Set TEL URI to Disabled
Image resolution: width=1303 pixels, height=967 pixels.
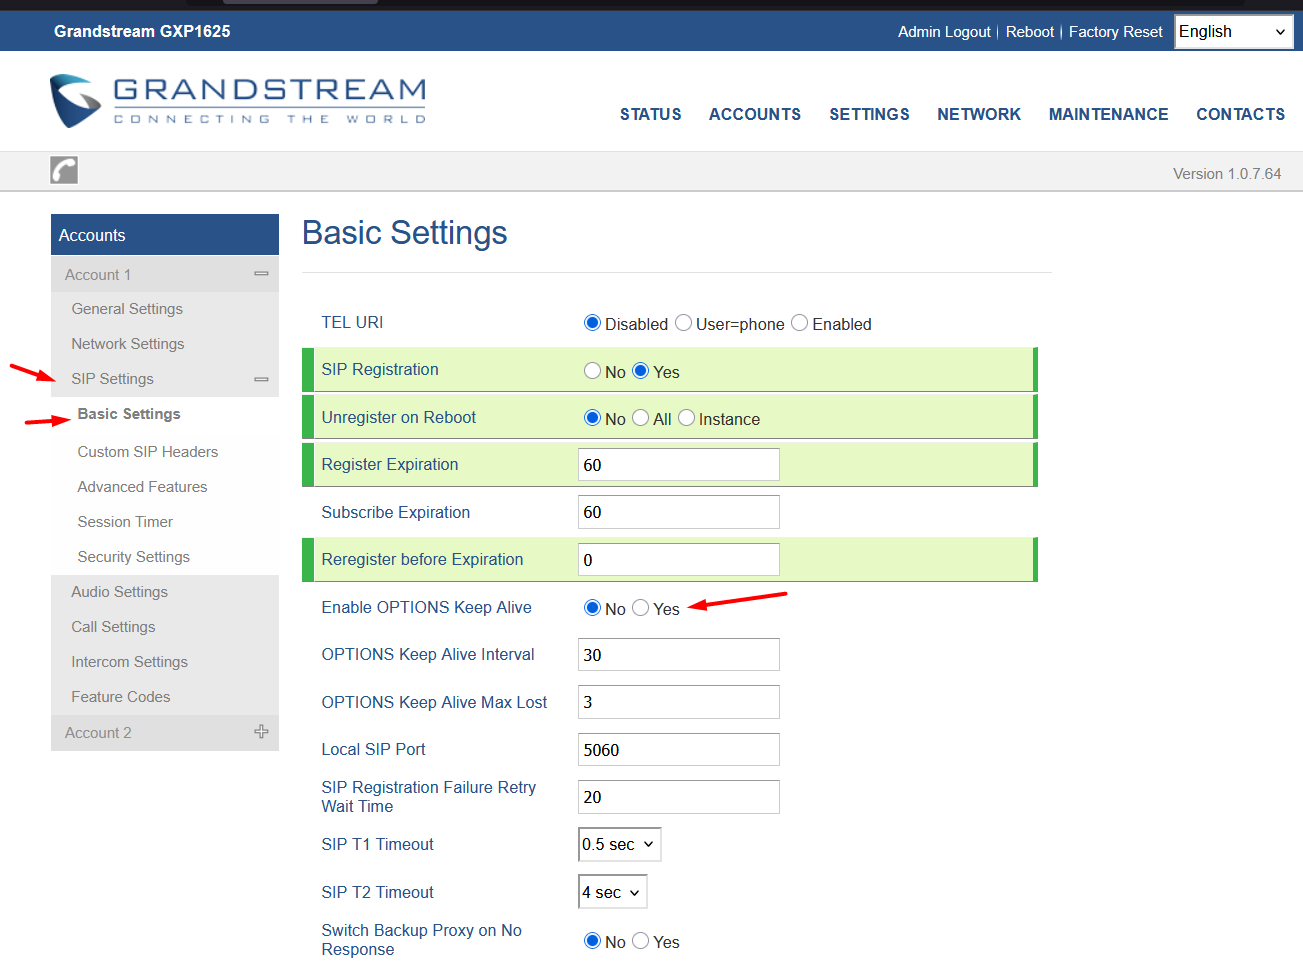592,323
